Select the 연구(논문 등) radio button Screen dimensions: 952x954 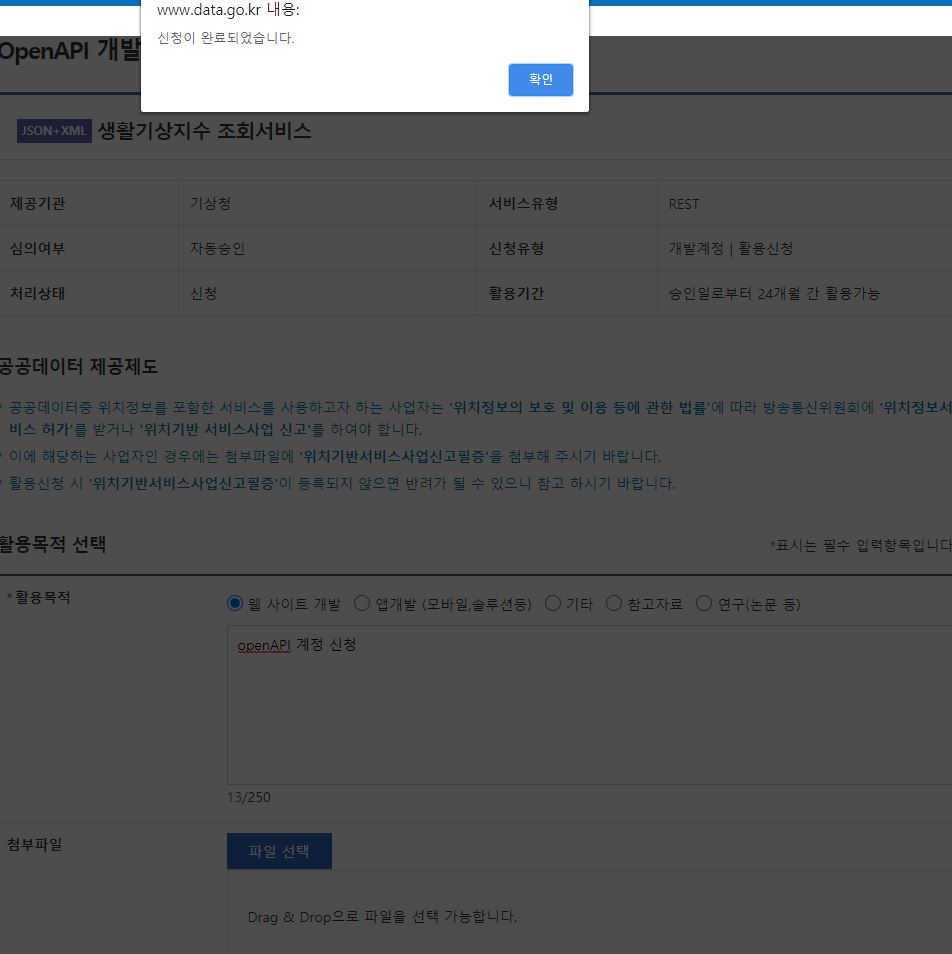coord(704,603)
